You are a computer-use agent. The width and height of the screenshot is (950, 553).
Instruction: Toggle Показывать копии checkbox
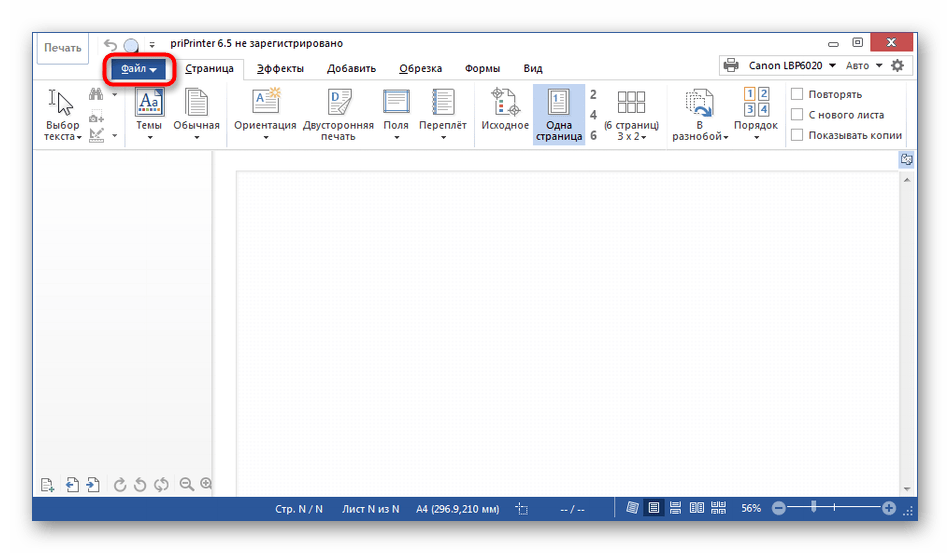tap(798, 135)
